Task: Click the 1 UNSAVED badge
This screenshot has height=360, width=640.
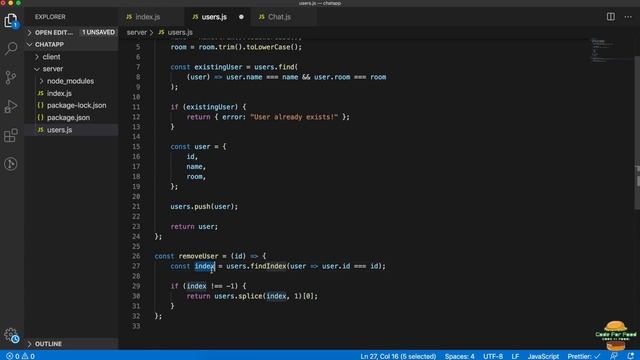Action: pos(98,32)
